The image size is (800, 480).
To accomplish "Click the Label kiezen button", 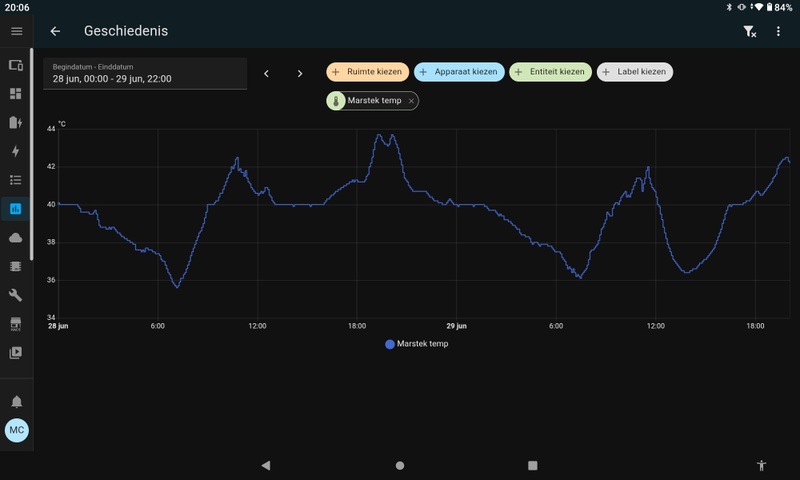I will coord(635,72).
